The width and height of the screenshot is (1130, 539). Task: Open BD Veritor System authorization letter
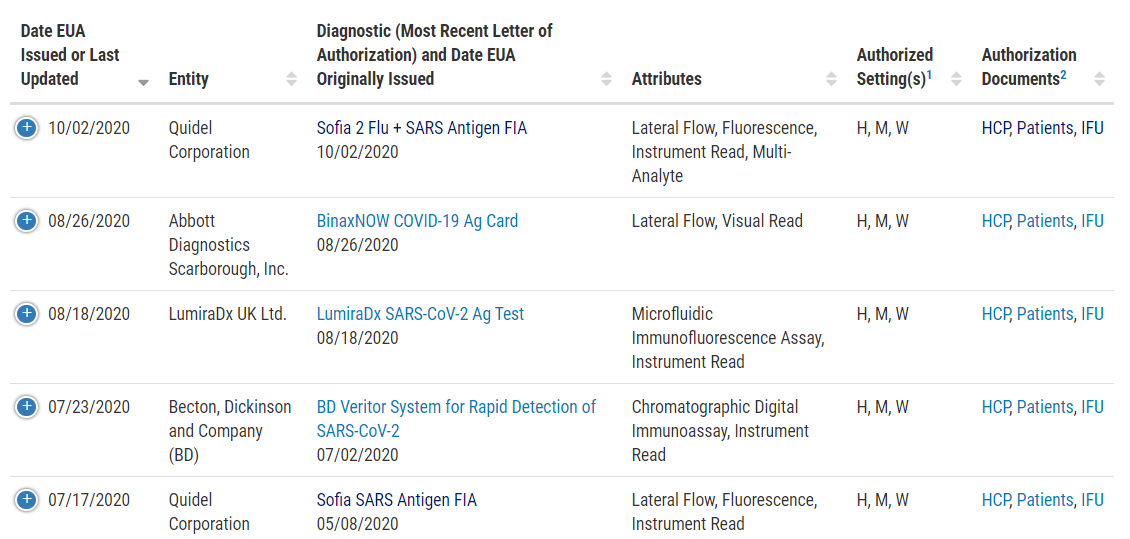(456, 419)
